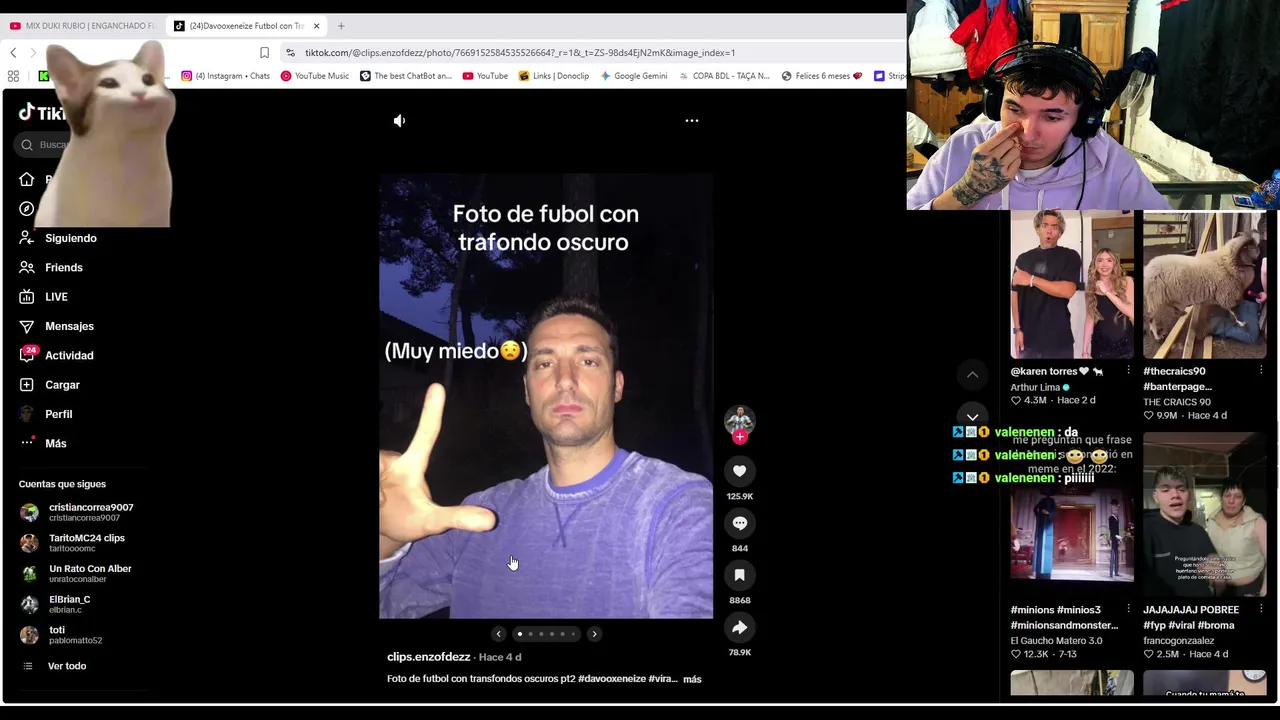This screenshot has width=1280, height=720.
Task: Click the Mensajes paper-plane icon
Action: (x=27, y=326)
